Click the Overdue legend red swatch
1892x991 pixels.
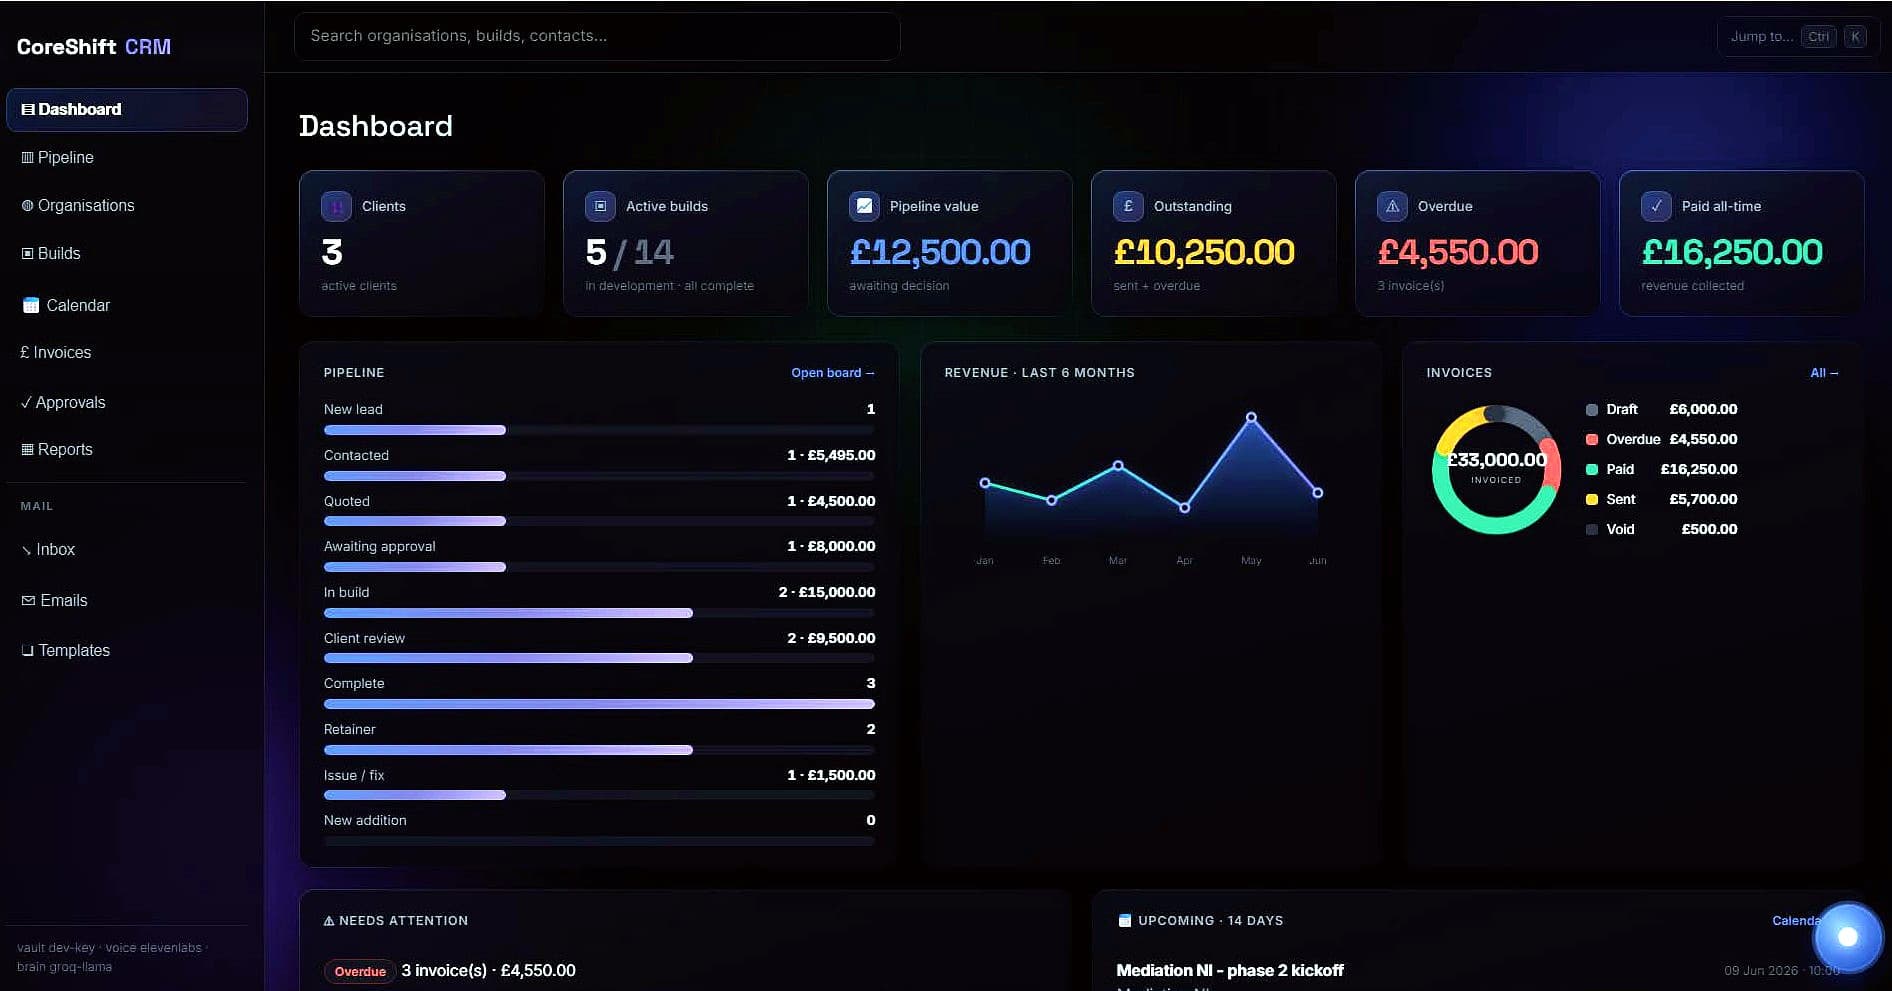(x=1592, y=440)
